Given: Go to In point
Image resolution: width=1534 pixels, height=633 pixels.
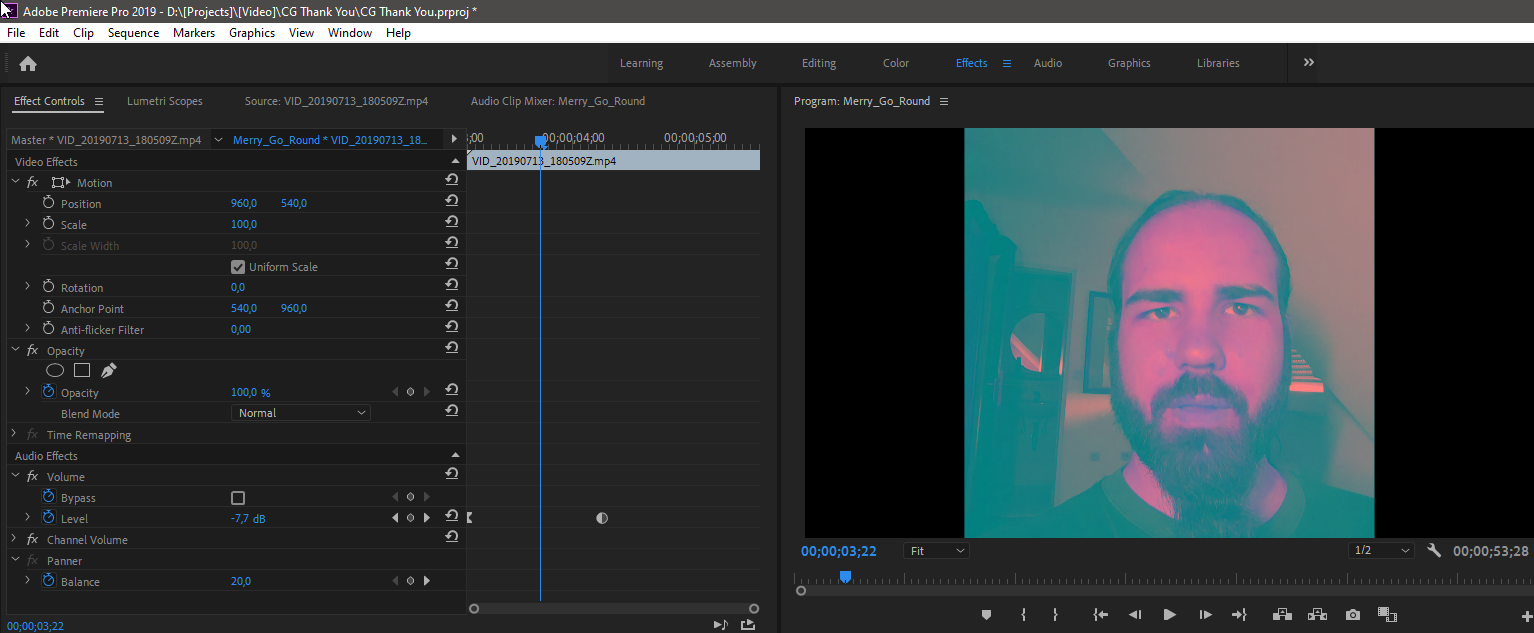Looking at the screenshot, I should [x=1101, y=615].
